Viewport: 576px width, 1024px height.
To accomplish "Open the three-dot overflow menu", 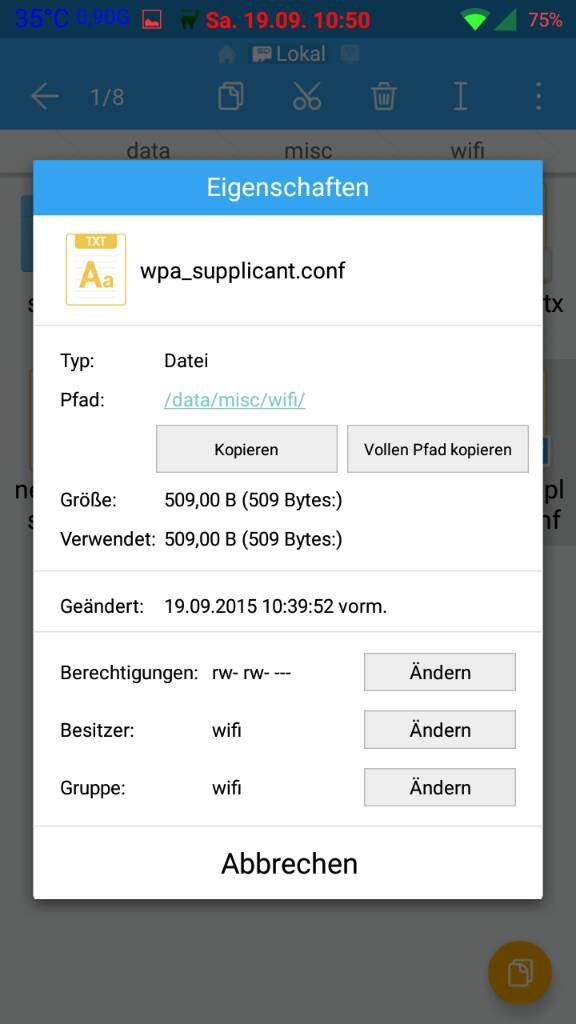I will (538, 97).
